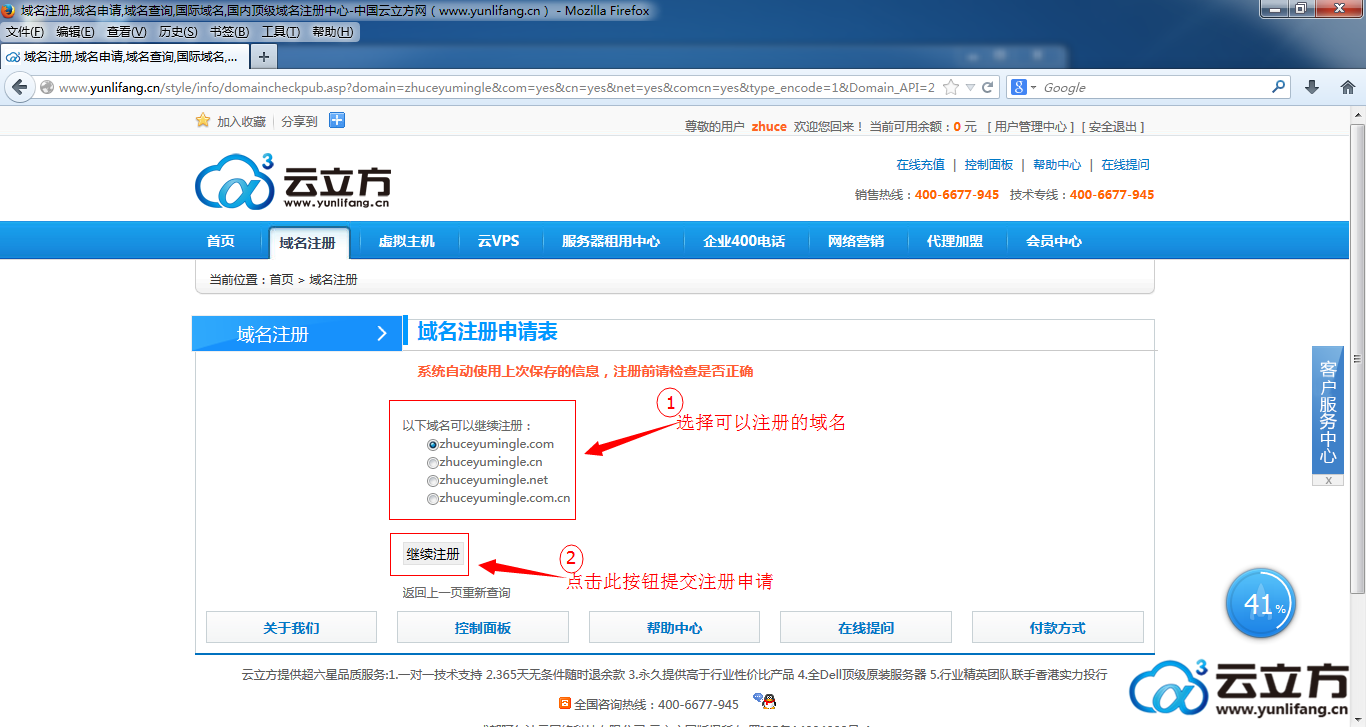Click the browser back arrow button
1366x727 pixels.
(19, 88)
